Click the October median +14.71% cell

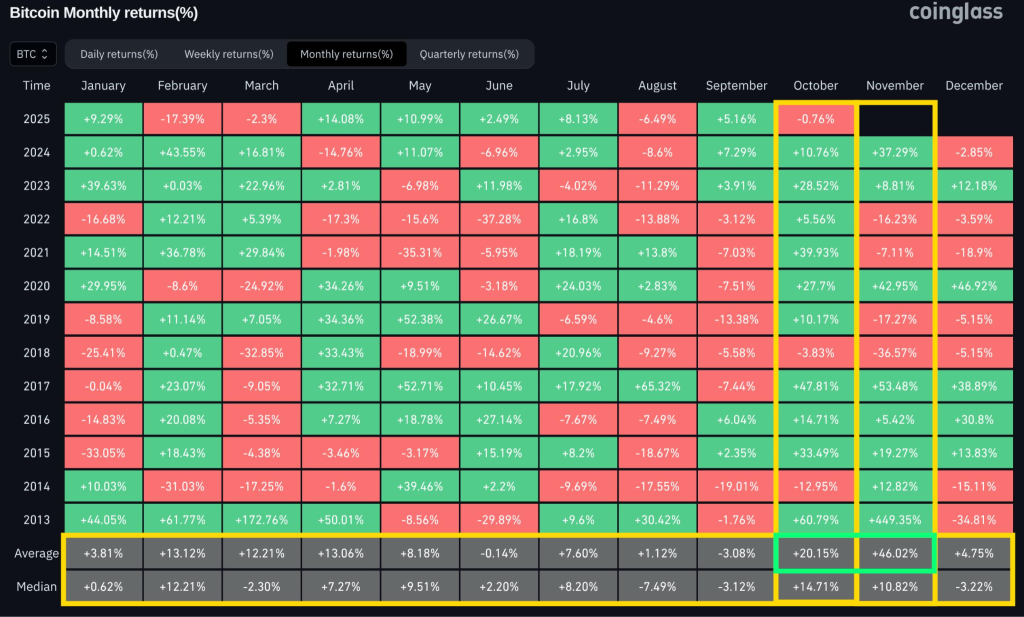pos(816,586)
